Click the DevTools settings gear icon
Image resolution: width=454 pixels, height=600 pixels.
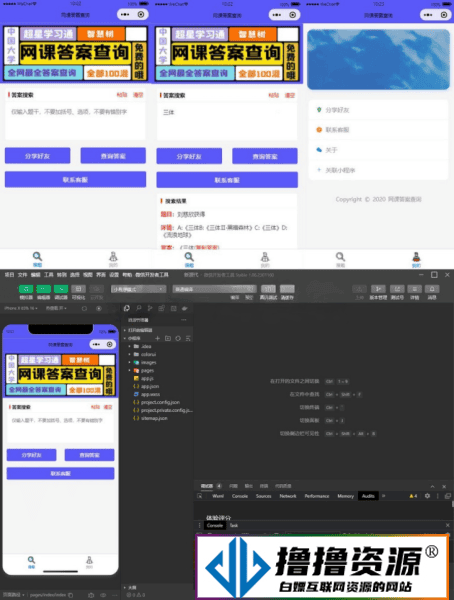427,496
